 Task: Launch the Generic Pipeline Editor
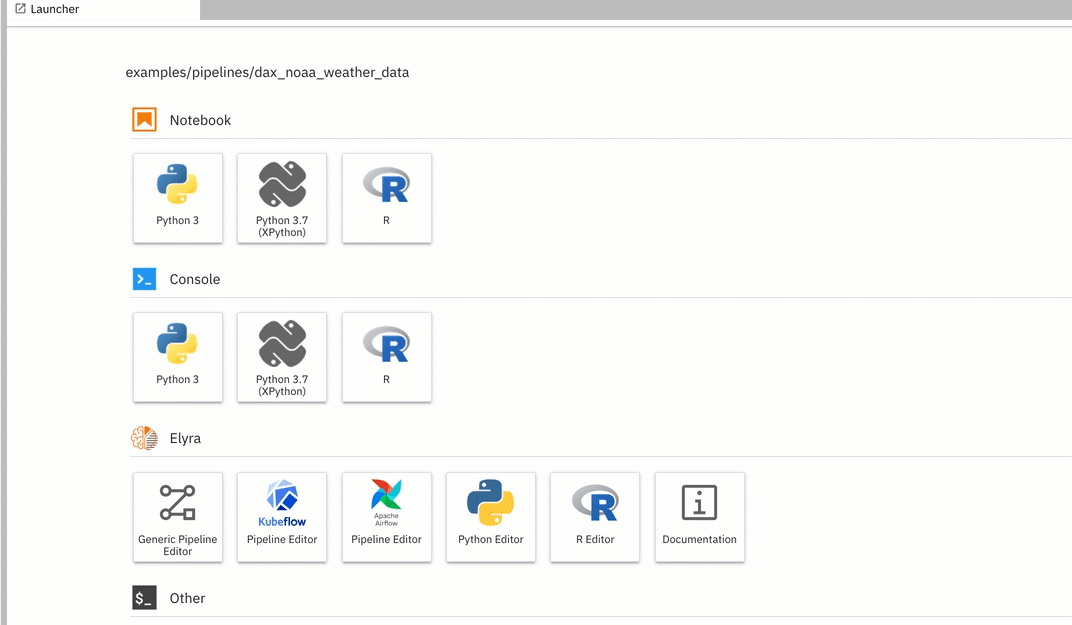coord(177,516)
